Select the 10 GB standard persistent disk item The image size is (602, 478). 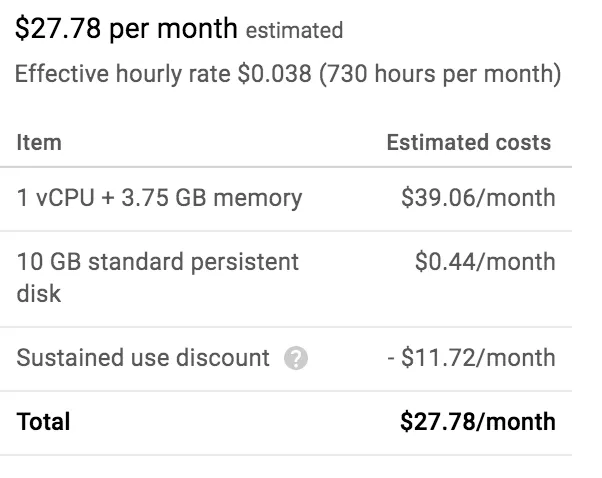coord(157,278)
